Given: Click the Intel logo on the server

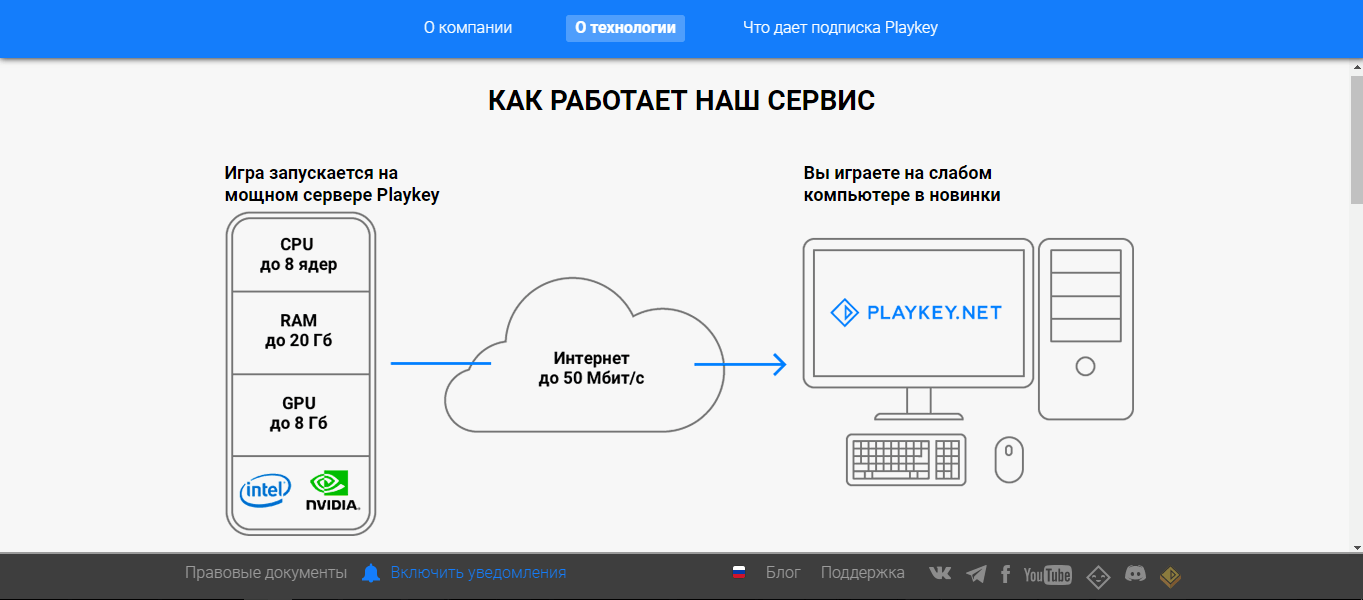Looking at the screenshot, I should tap(265, 491).
